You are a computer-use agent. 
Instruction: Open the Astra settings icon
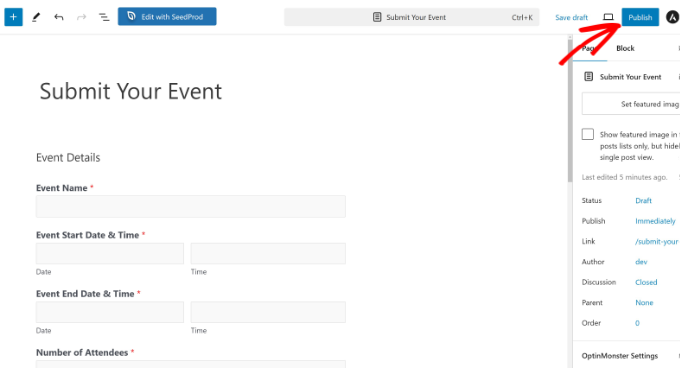[x=672, y=17]
